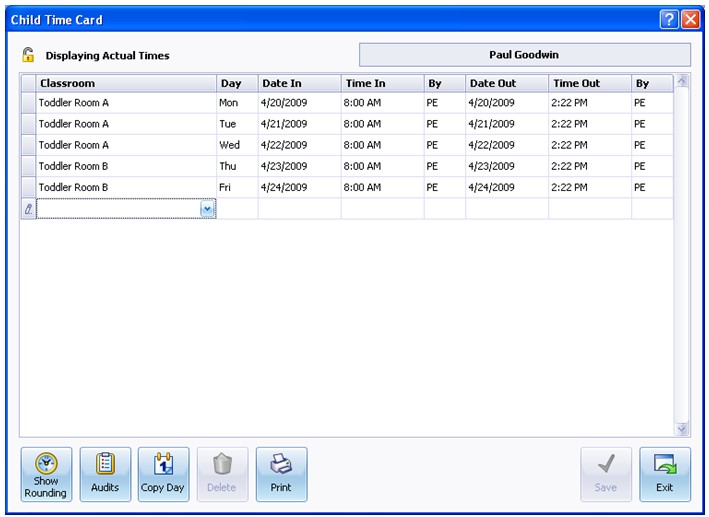Click the Show Rounding clock icon
The width and height of the screenshot is (709, 517).
click(x=46, y=464)
